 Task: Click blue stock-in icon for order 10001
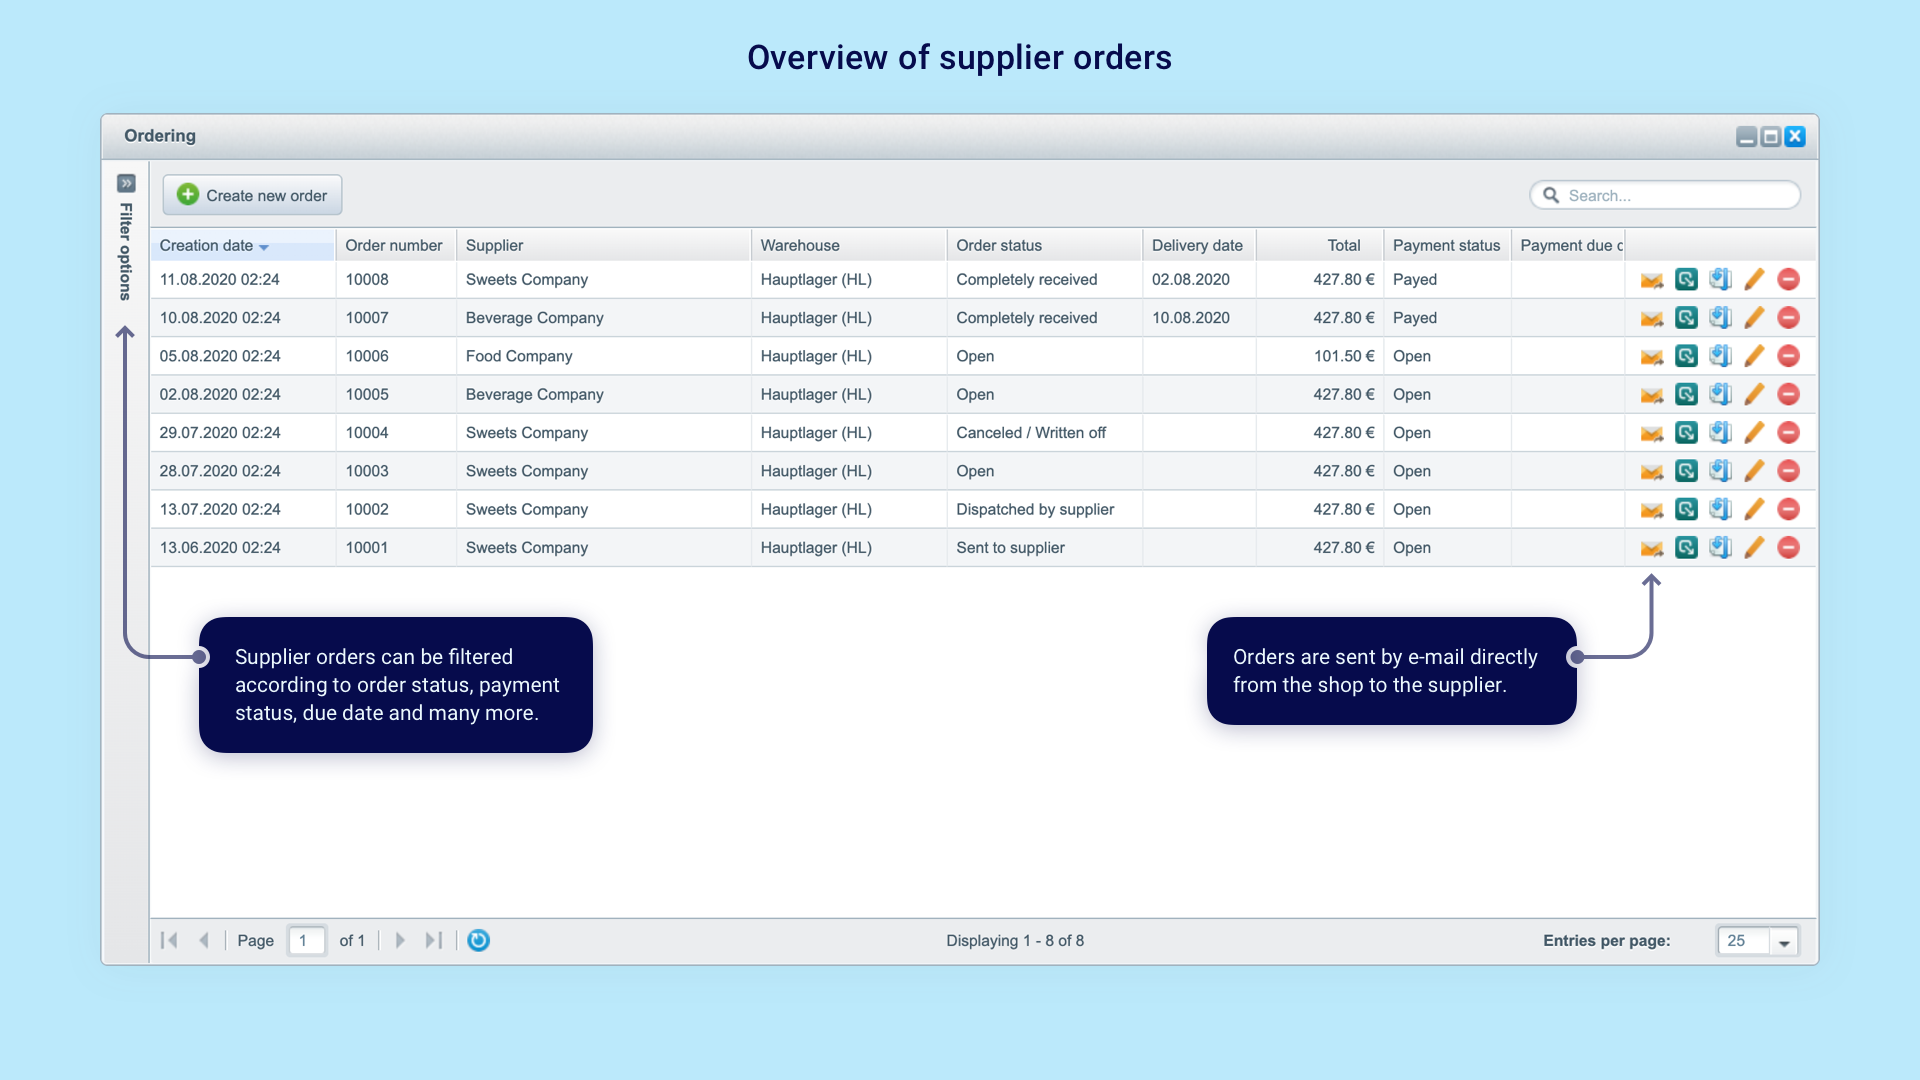point(1720,548)
